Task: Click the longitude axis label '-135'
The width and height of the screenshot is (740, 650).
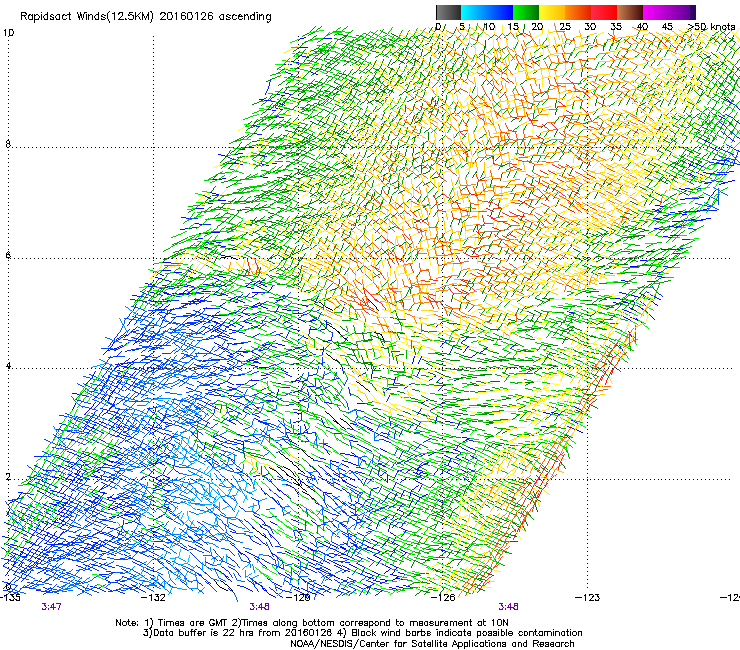Action: pyautogui.click(x=10, y=598)
